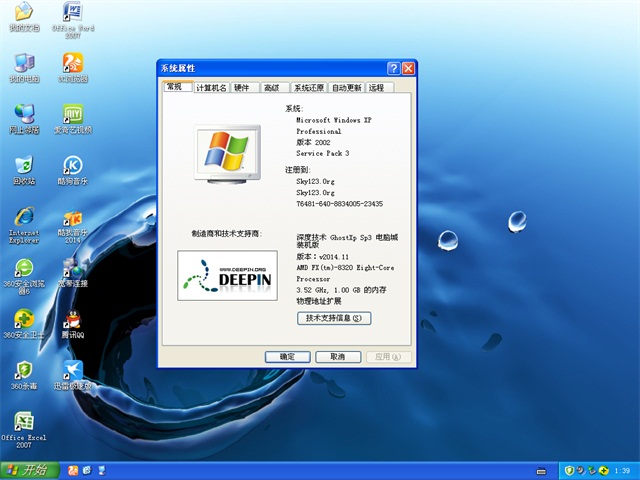640x480 pixels.
Task: Click the 技术支持信息 button
Action: click(x=334, y=318)
